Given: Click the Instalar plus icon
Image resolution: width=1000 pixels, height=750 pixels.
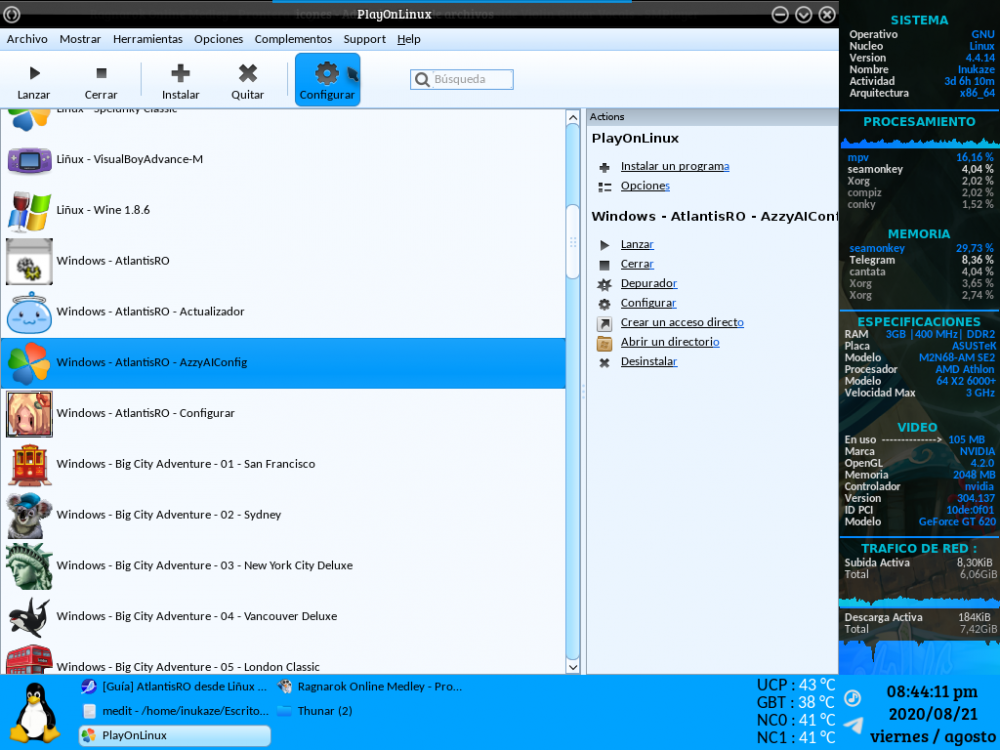Looking at the screenshot, I should tap(180, 73).
